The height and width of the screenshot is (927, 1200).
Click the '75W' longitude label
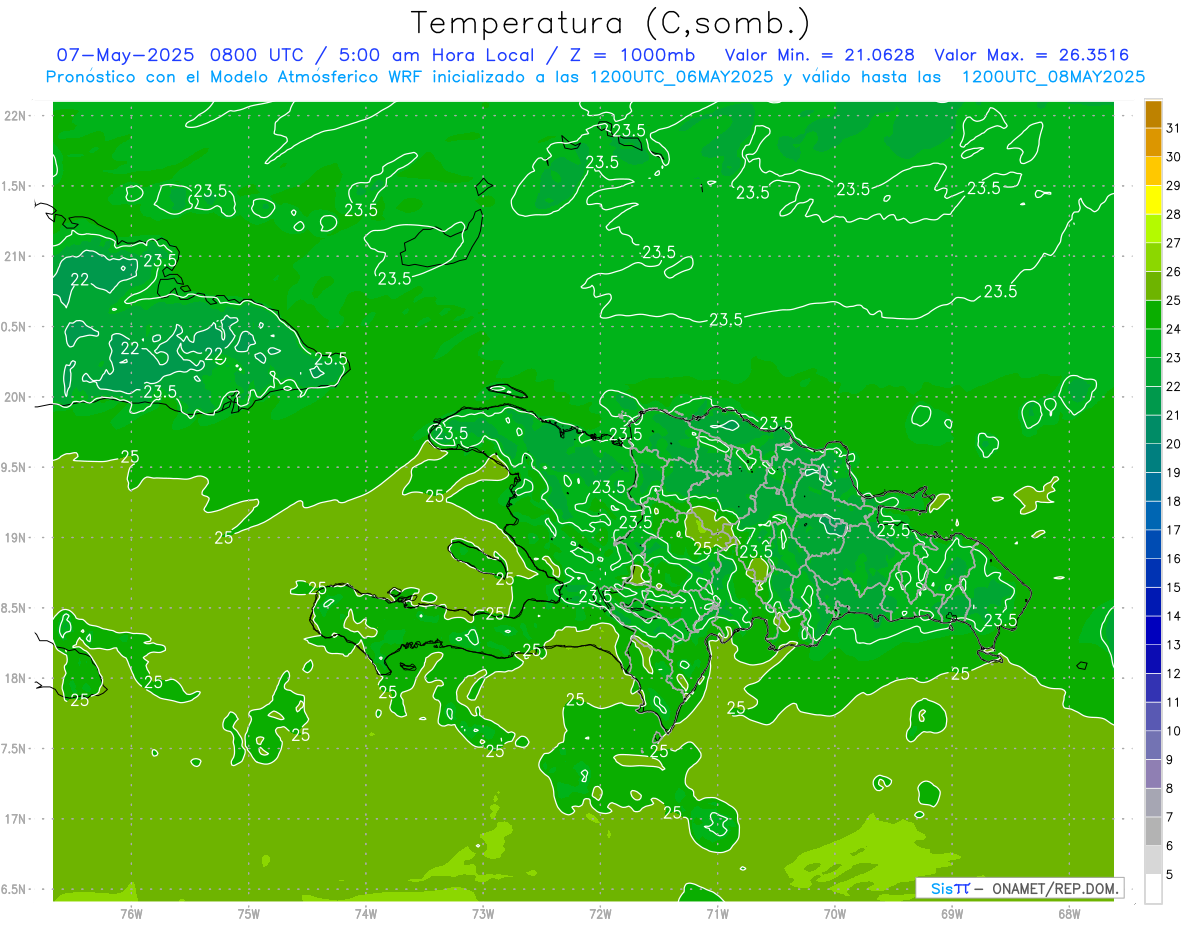[249, 913]
